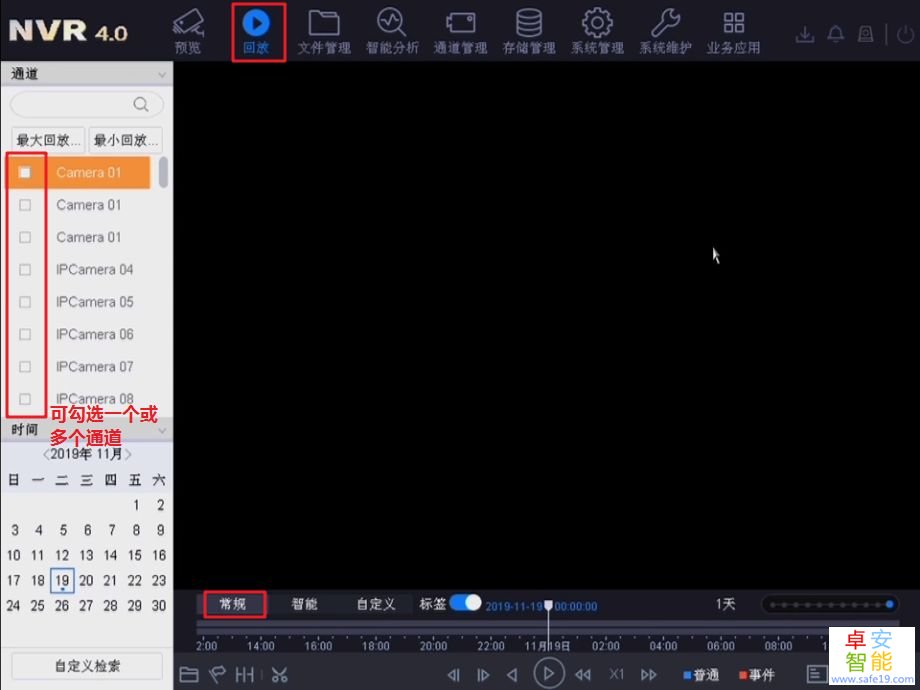This screenshot has height=690, width=920.
Task: Click the alarm bell icon at top right
Action: coord(835,33)
